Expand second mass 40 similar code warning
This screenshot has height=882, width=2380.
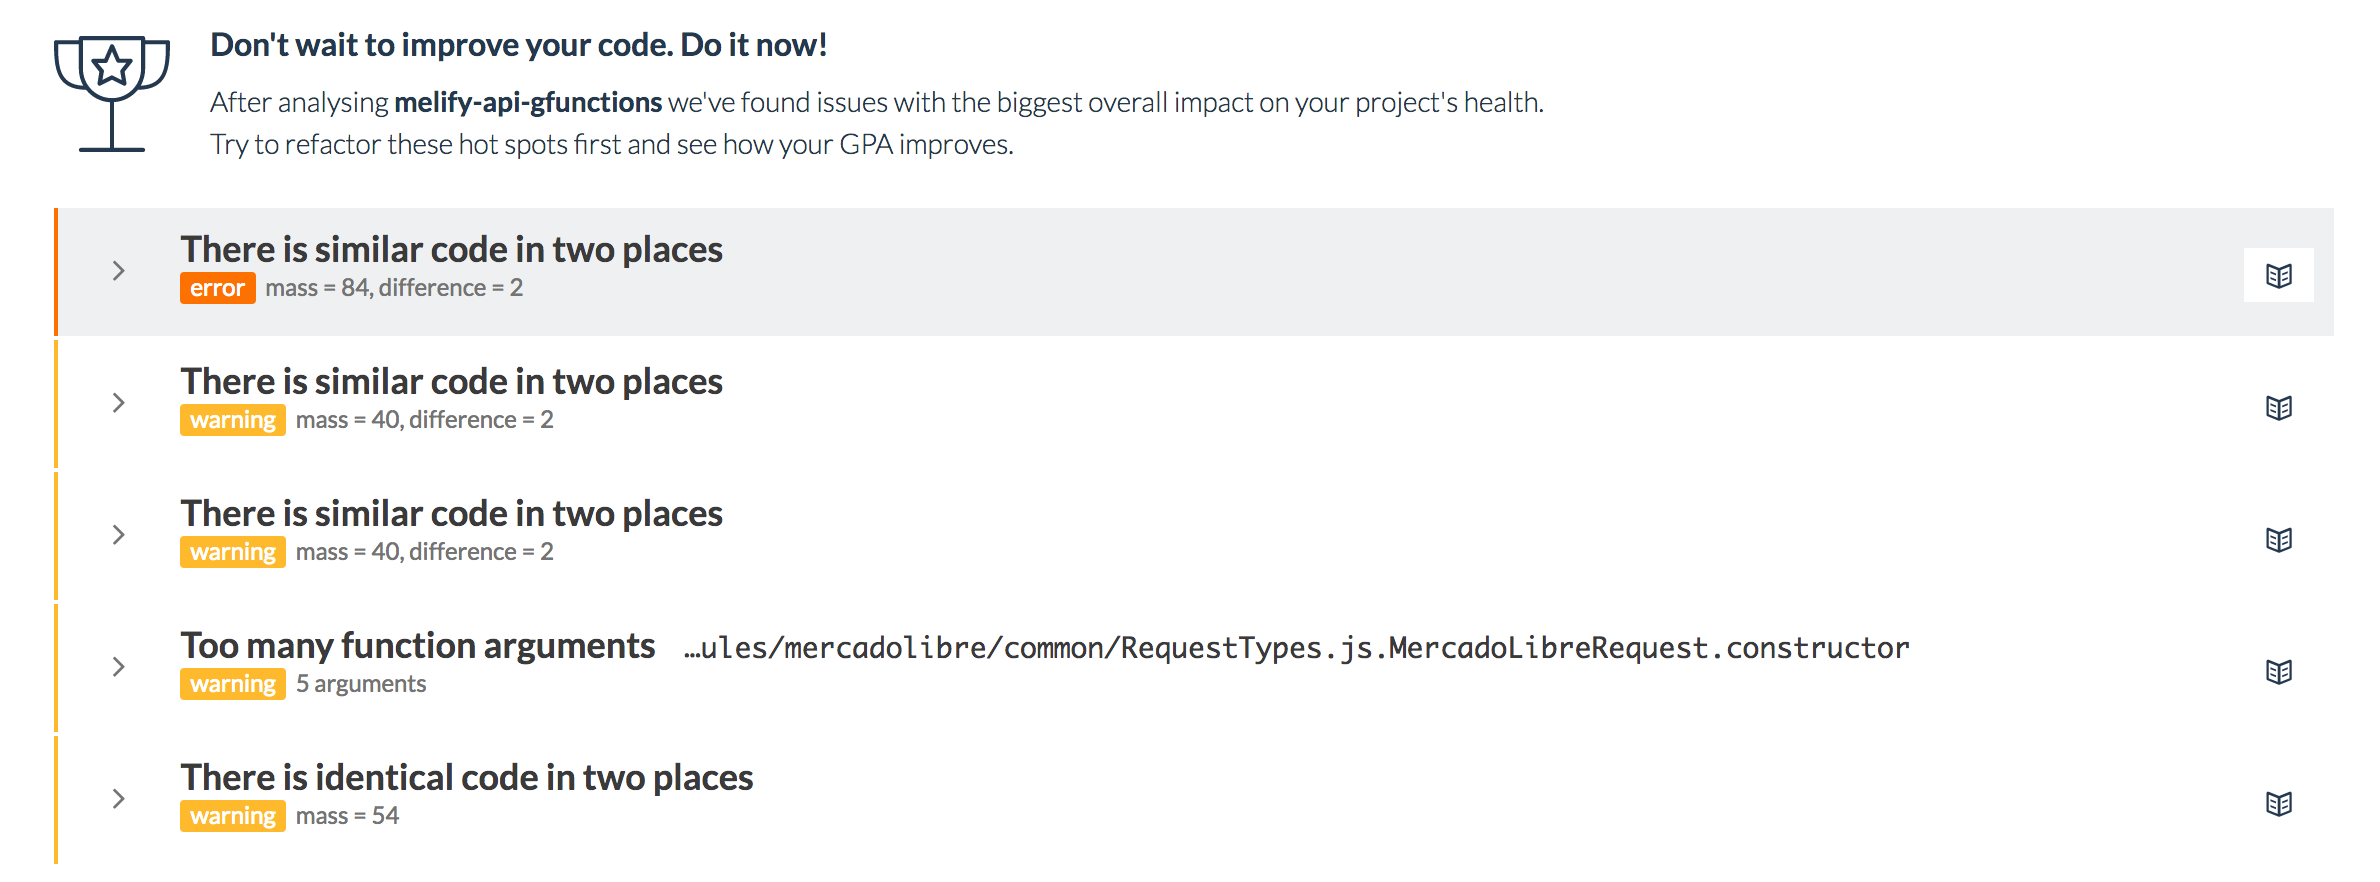coord(118,535)
